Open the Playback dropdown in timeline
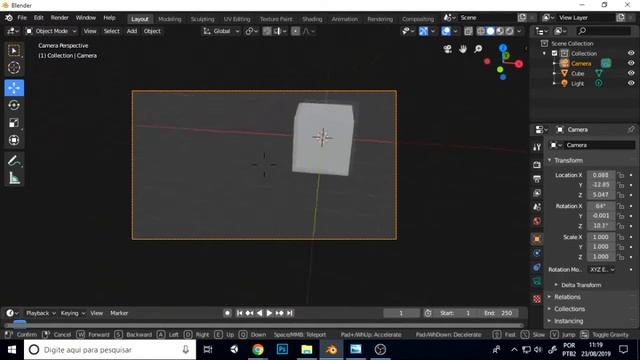Image resolution: width=640 pixels, height=360 pixels. [41, 313]
